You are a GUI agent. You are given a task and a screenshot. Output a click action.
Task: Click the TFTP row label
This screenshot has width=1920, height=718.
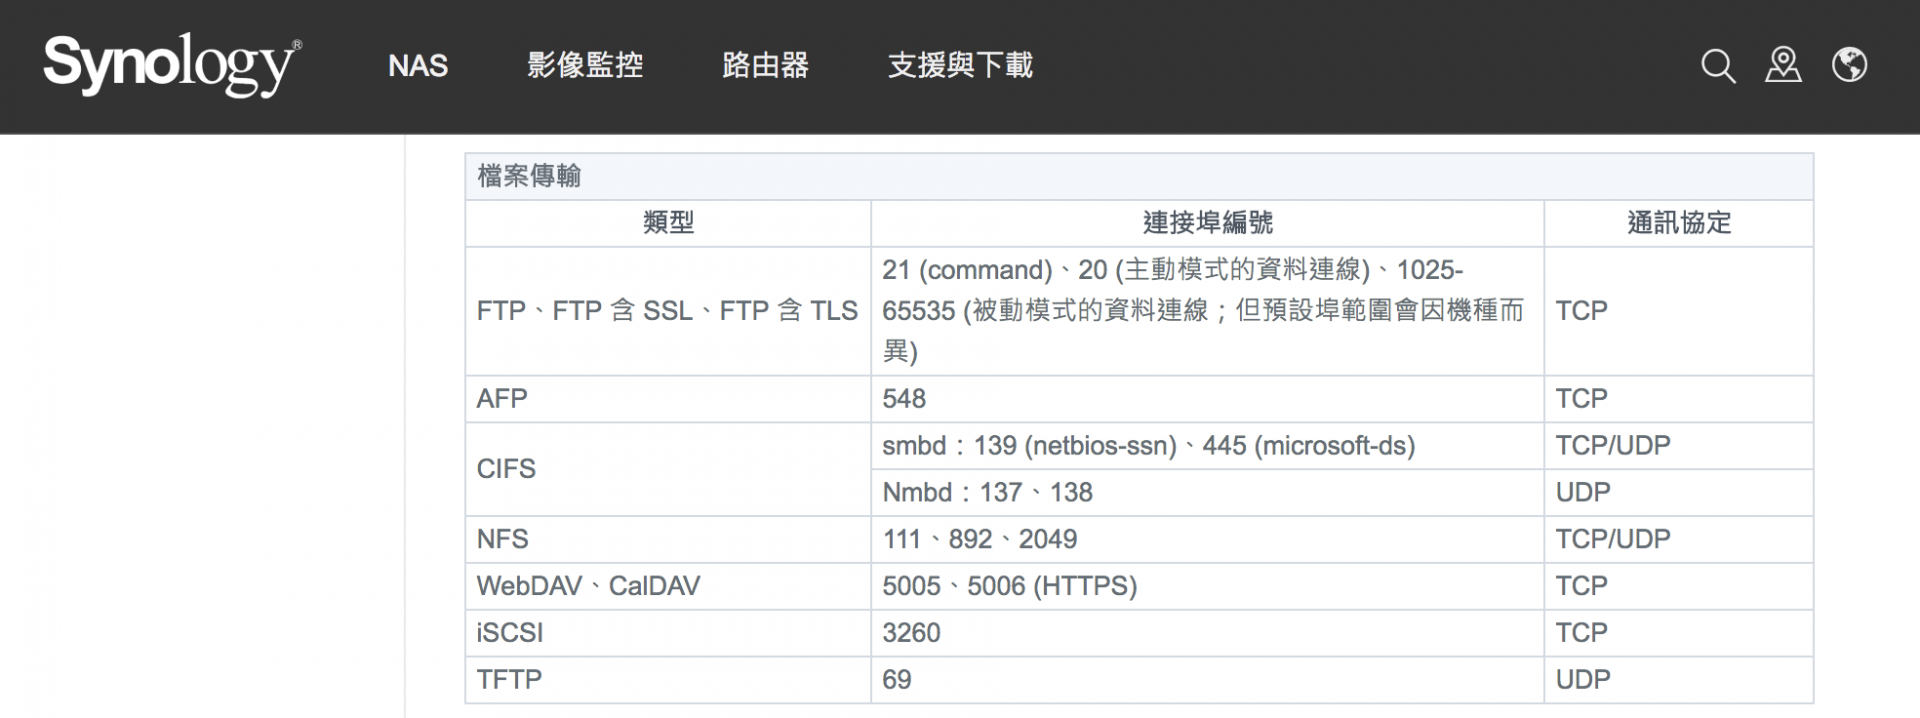(x=509, y=680)
